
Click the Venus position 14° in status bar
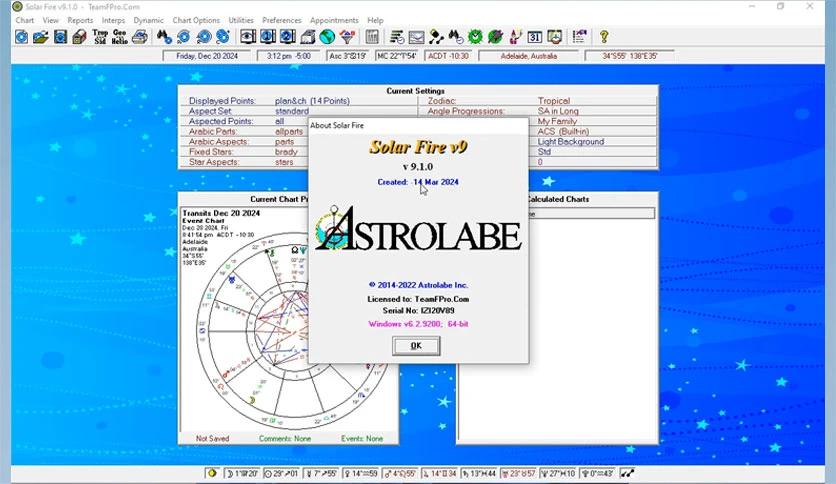[361, 473]
